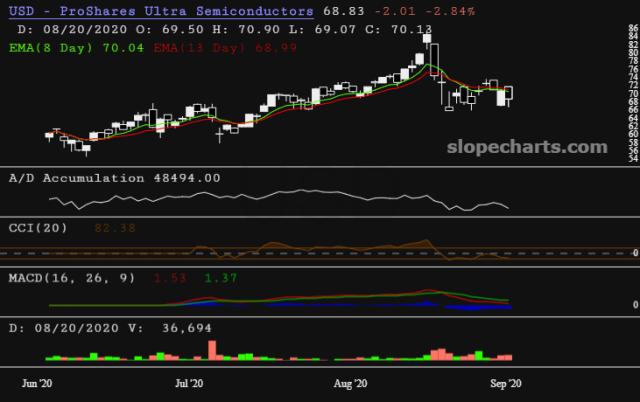Select the Jun '20 axis label
This screenshot has height=402, width=640.
pos(37,384)
